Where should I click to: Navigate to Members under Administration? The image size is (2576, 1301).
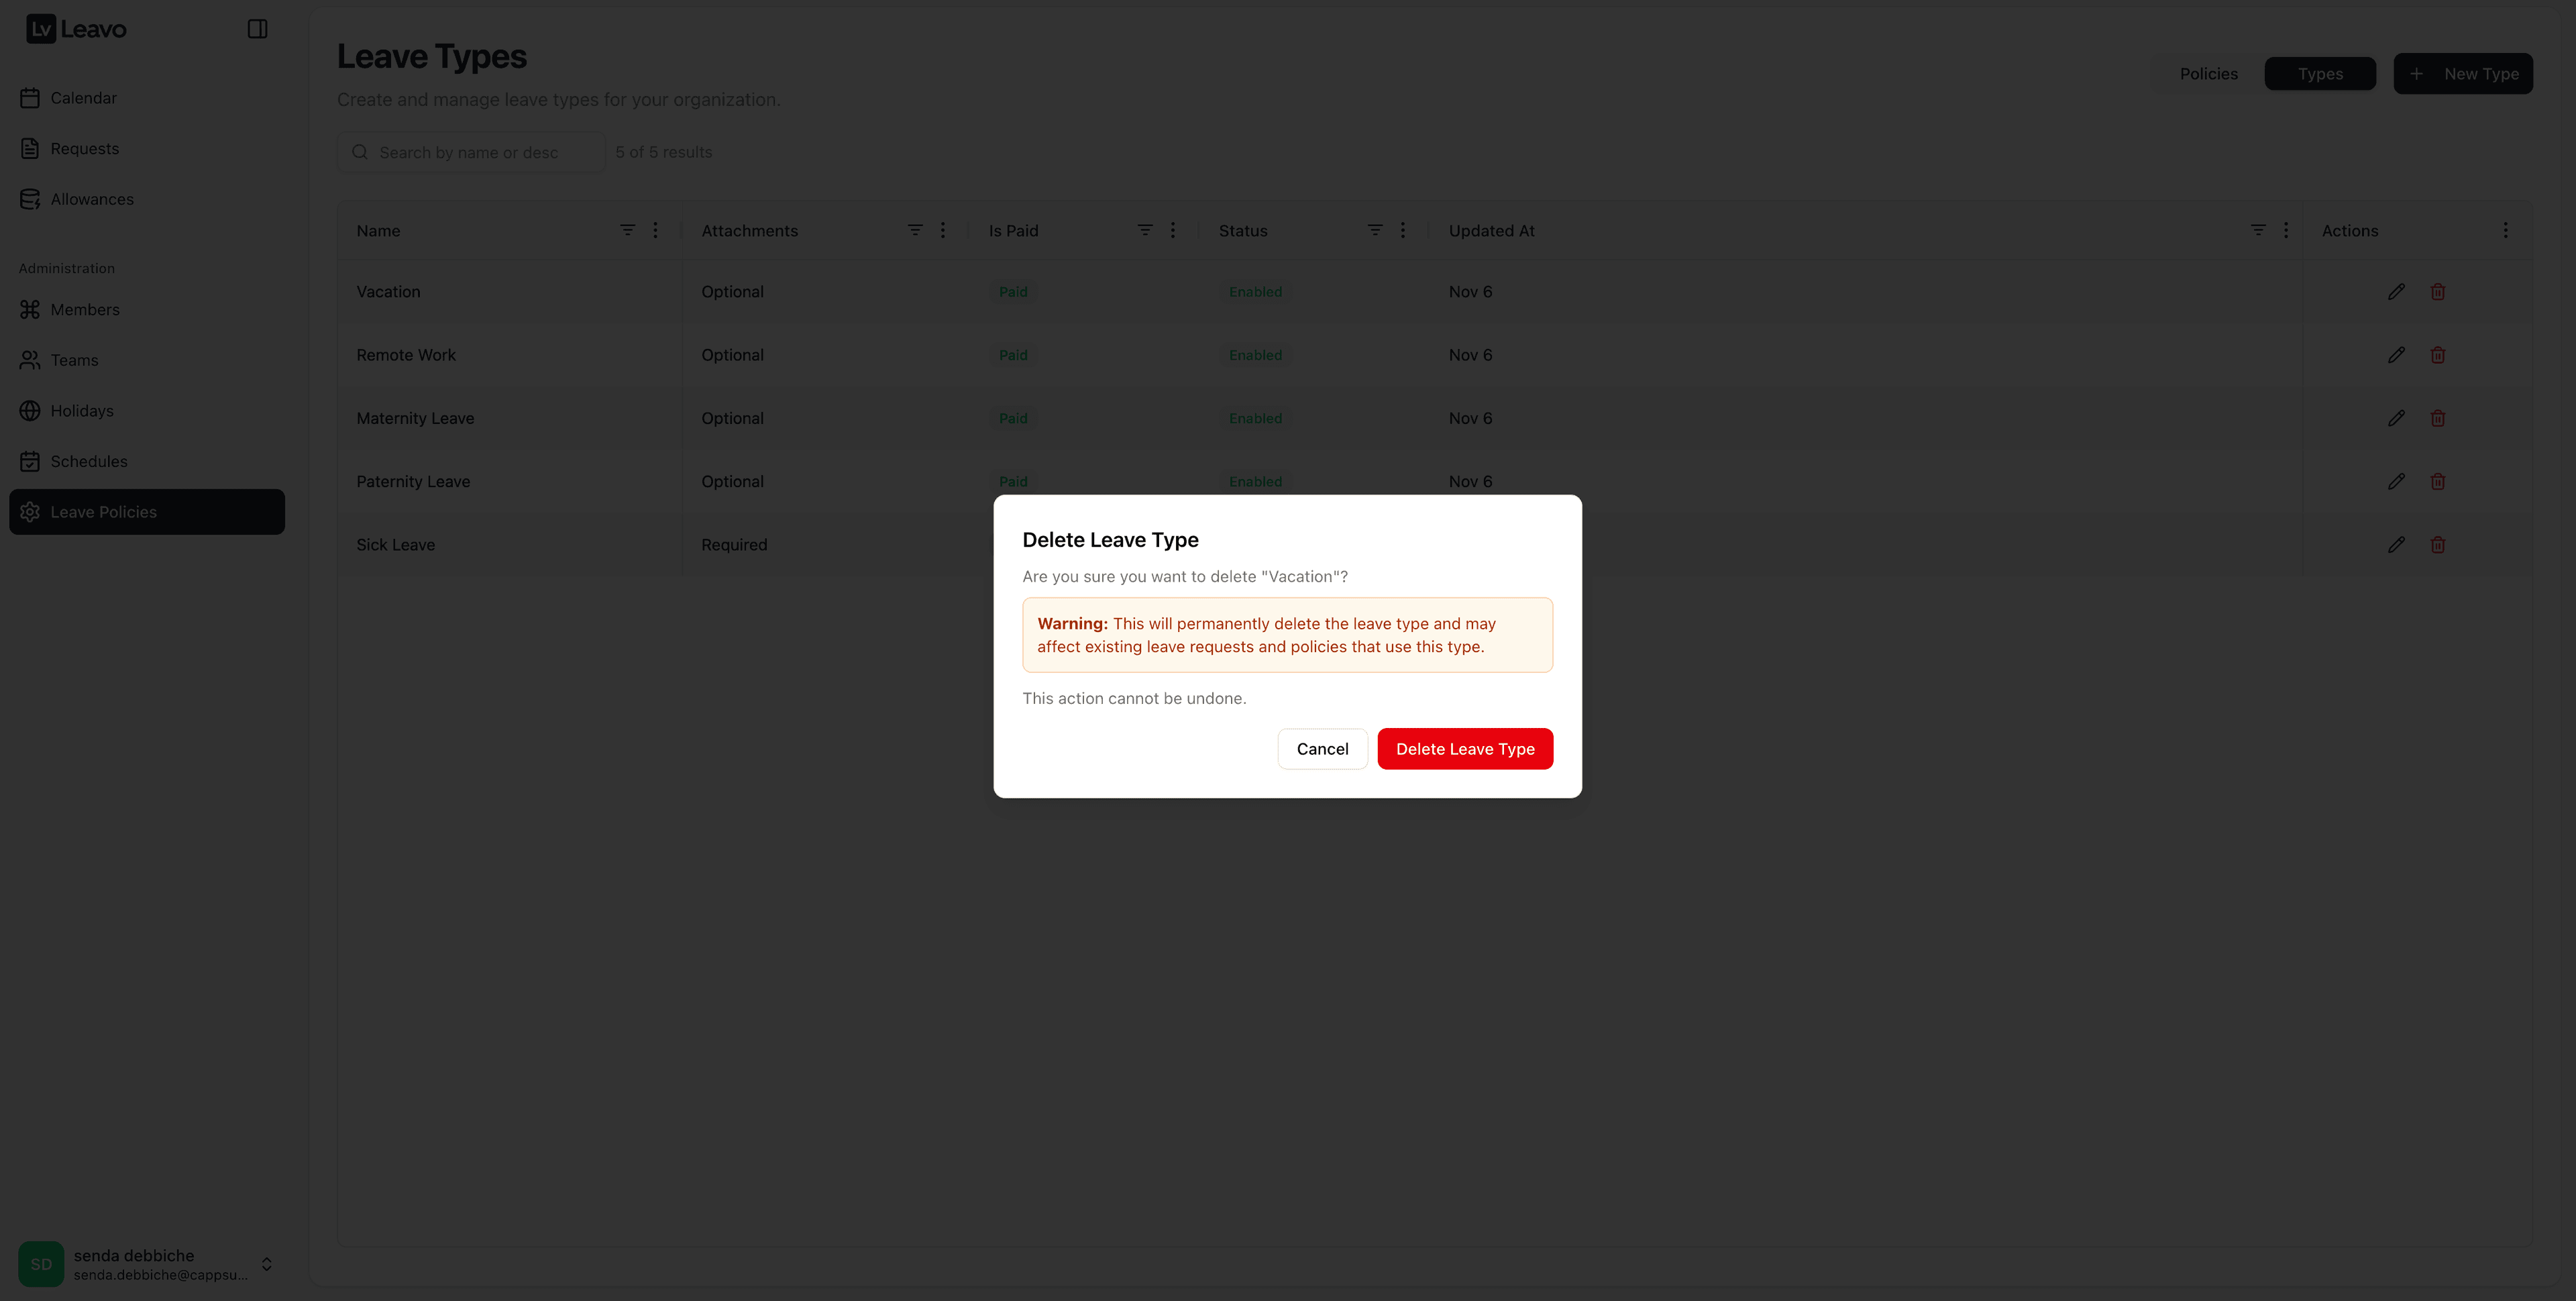tap(86, 309)
